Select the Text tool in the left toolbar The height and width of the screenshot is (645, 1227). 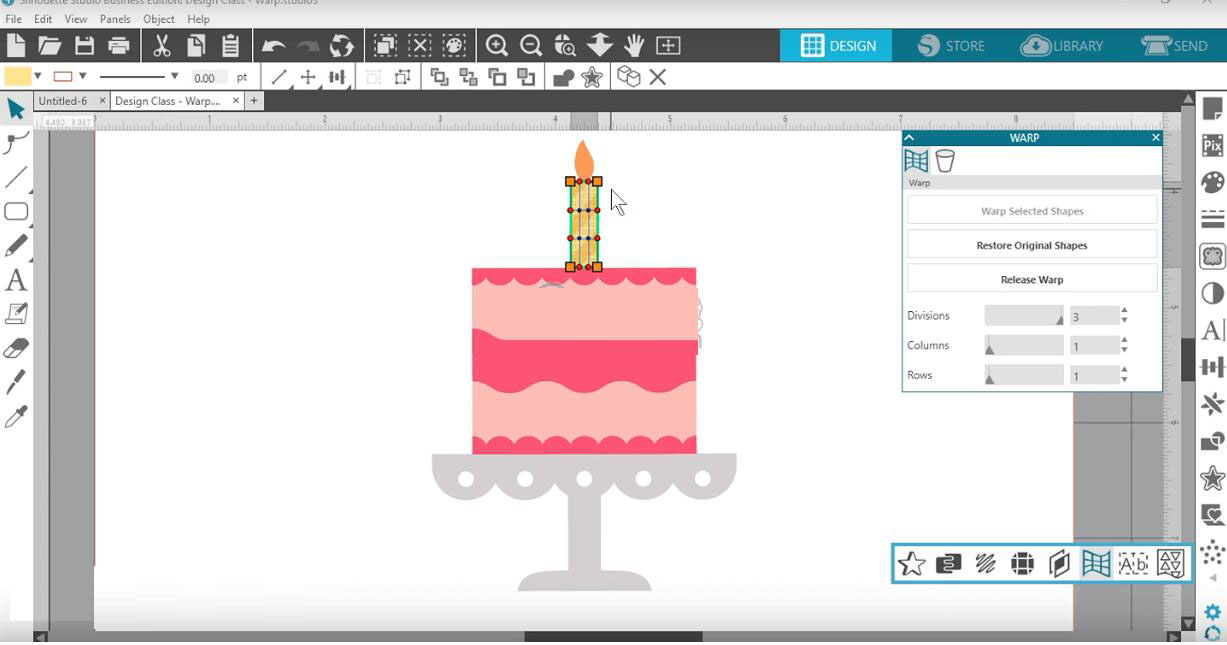16,280
